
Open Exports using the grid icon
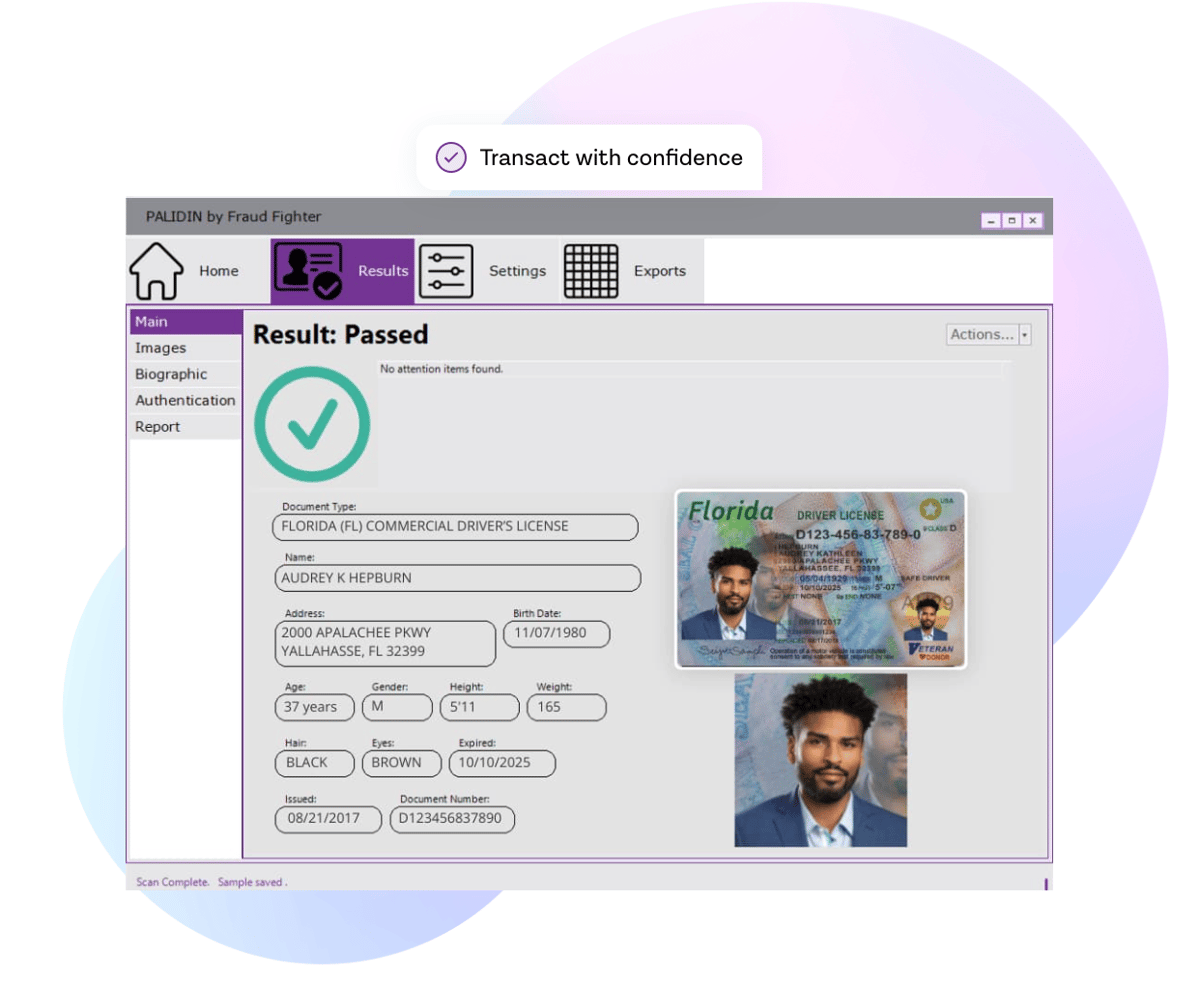tap(591, 269)
